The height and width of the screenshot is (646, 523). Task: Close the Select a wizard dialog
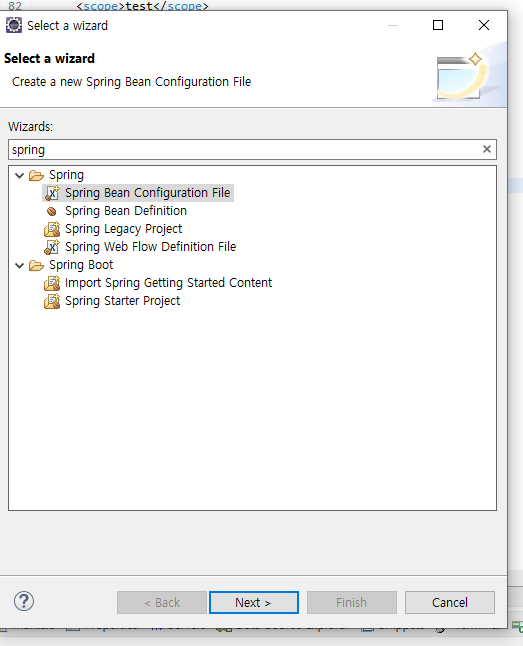(484, 25)
